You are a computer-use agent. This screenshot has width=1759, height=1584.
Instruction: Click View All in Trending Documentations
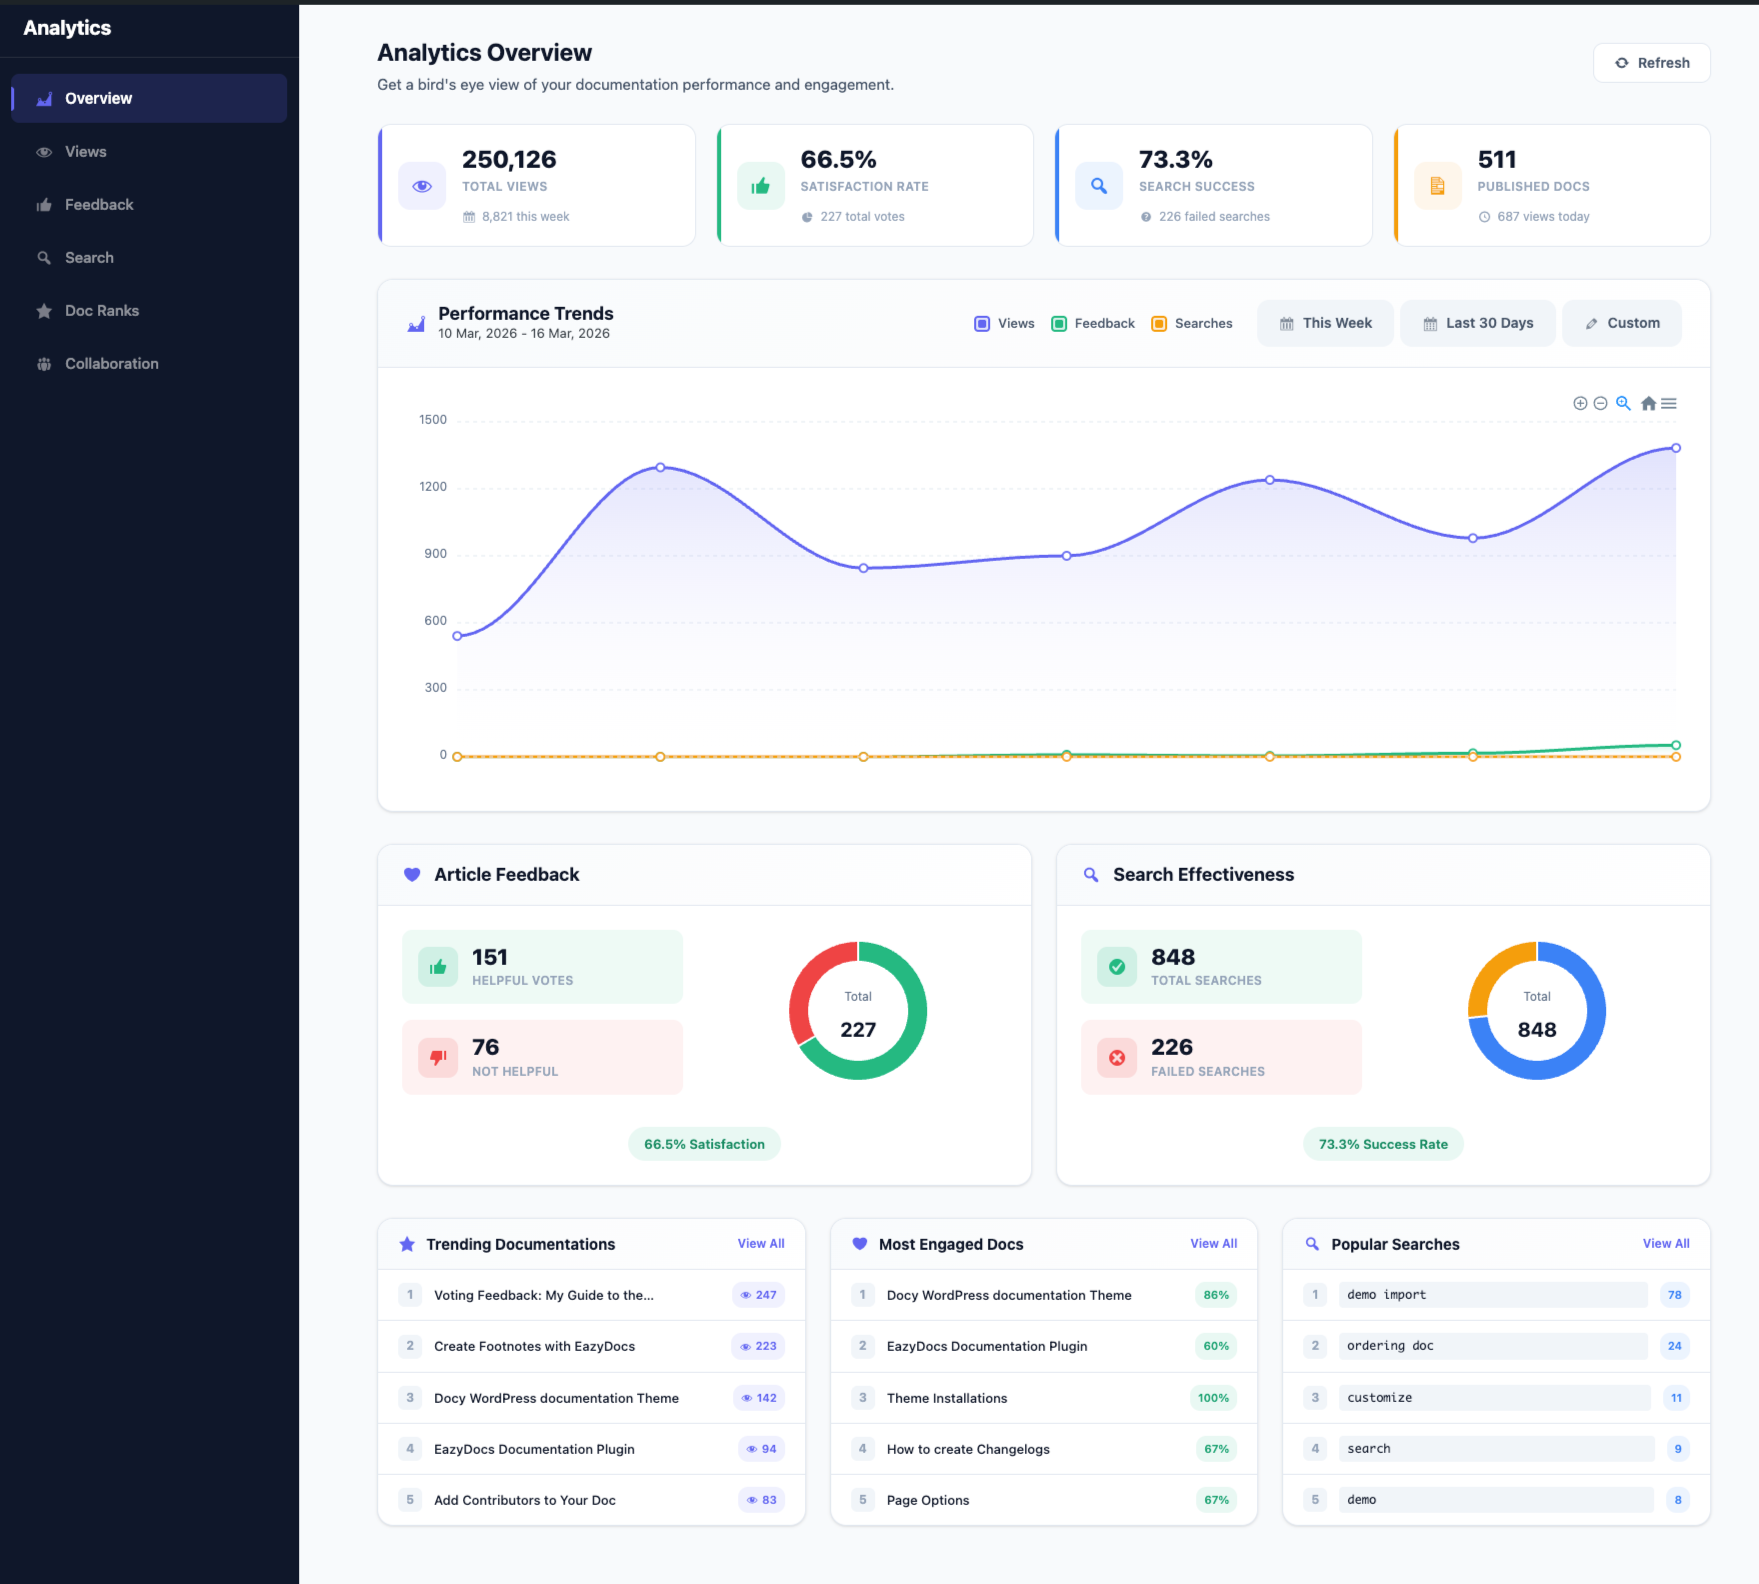[760, 1243]
